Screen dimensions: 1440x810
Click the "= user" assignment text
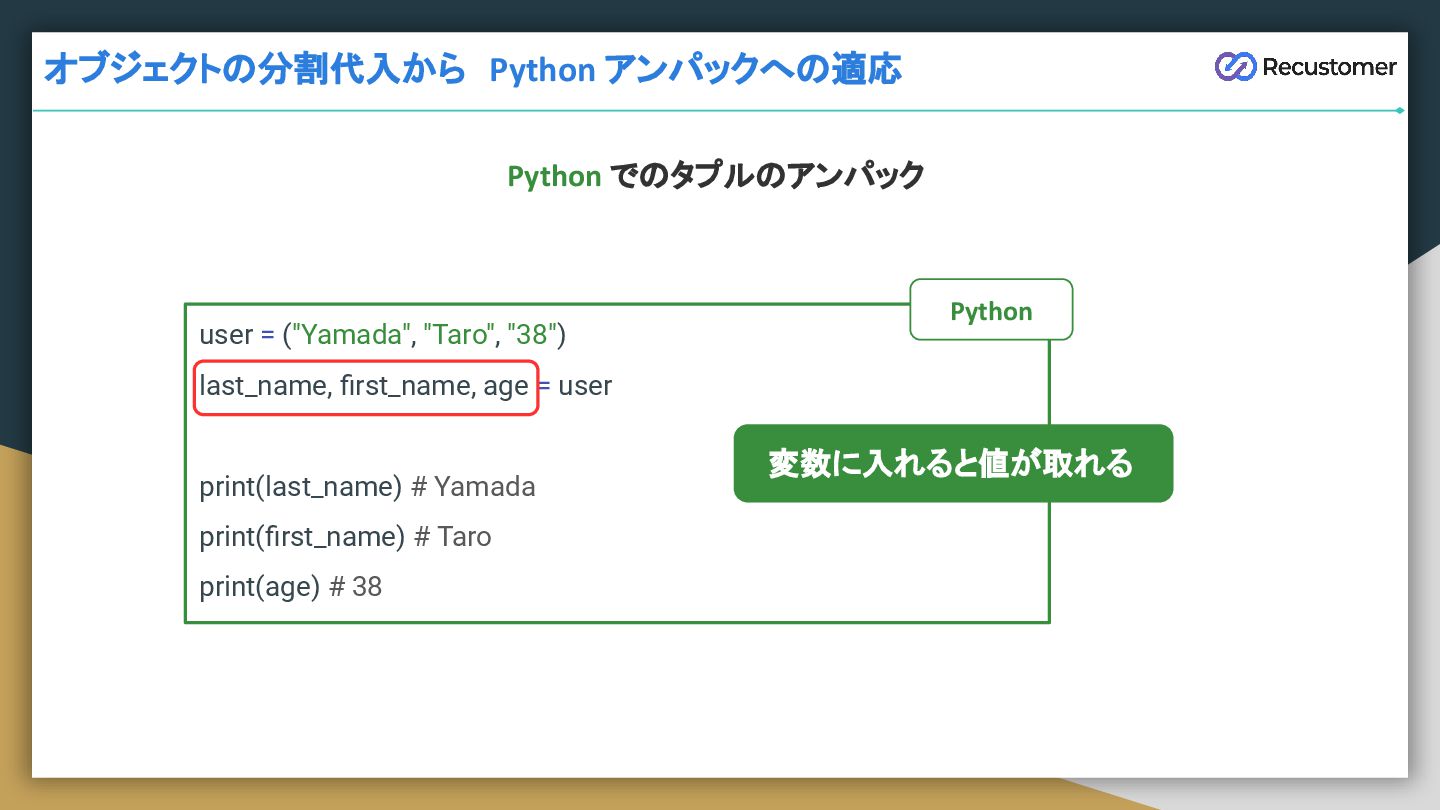[x=576, y=386]
